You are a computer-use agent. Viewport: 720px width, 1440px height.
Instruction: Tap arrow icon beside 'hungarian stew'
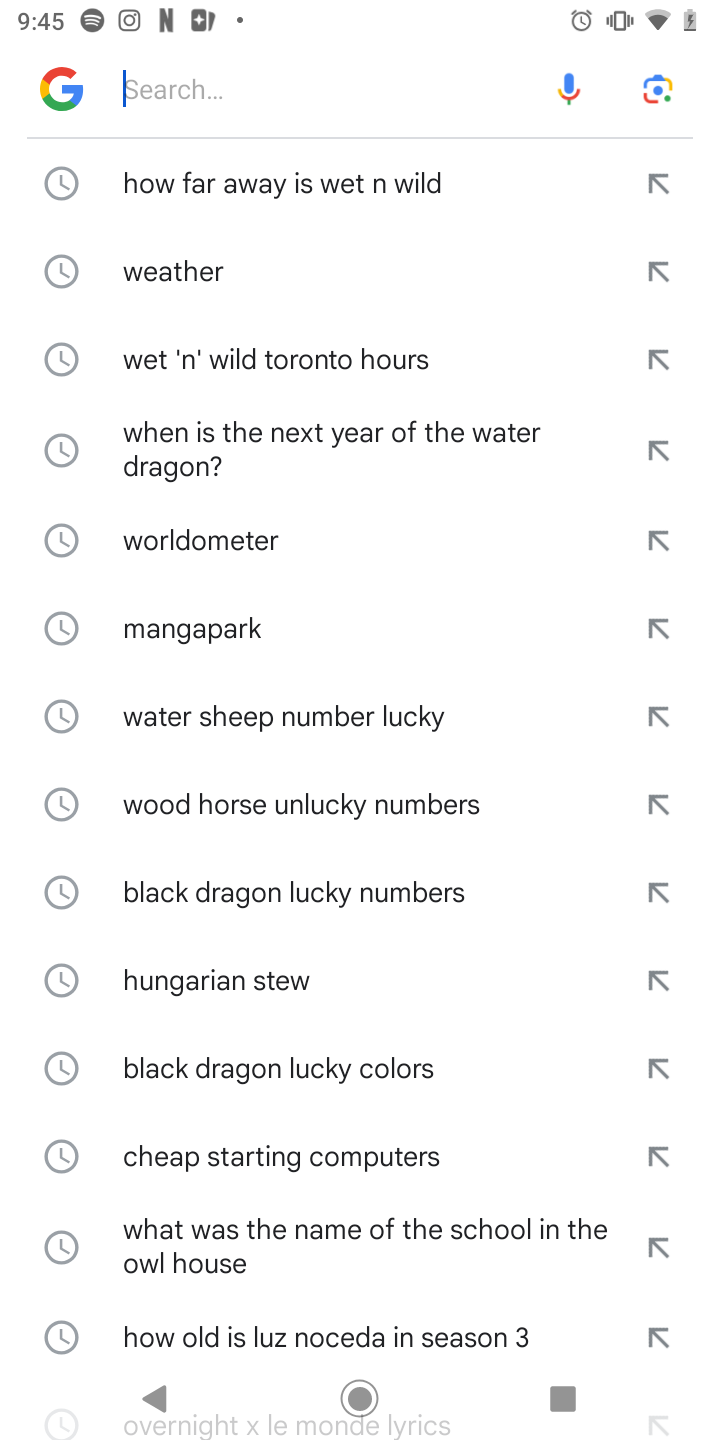point(657,981)
